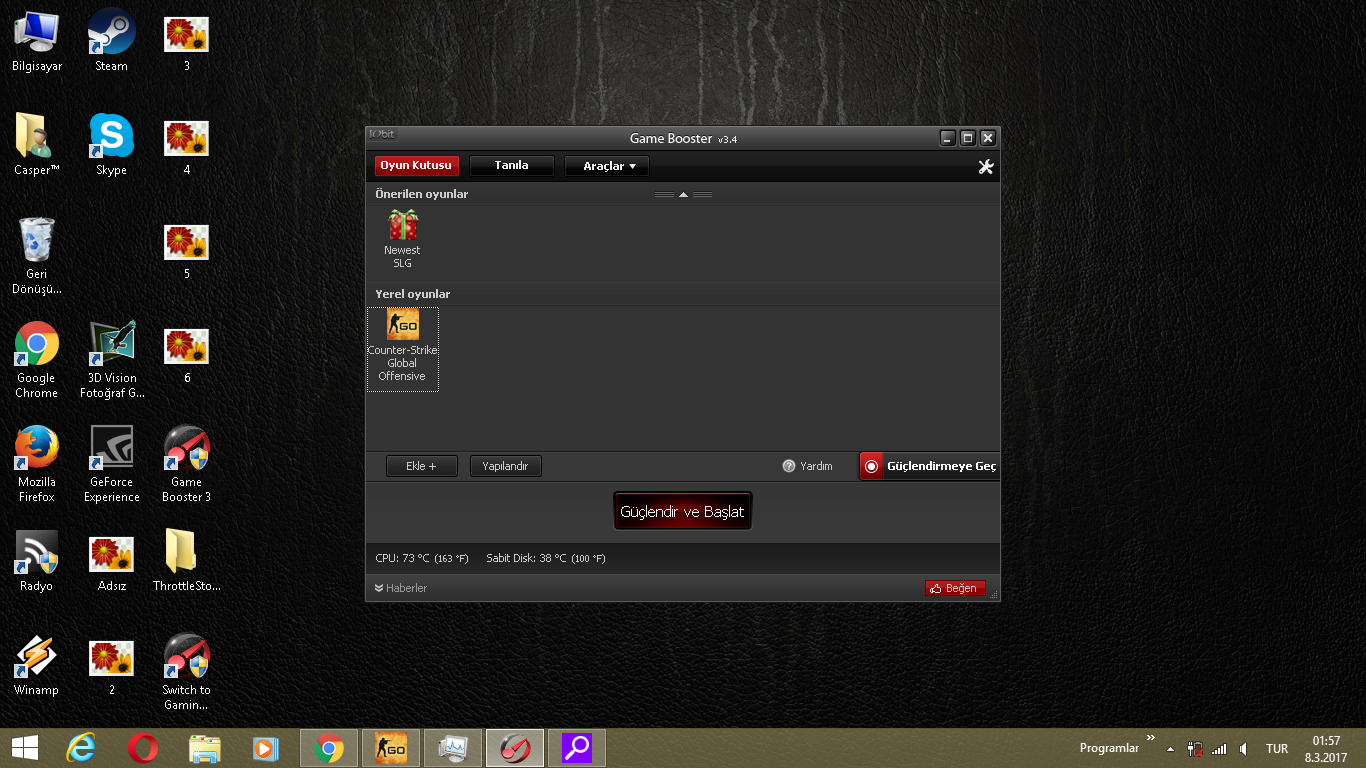Open the Radyo desktop shortcut
Screen dimensions: 1366x768
(x=37, y=561)
